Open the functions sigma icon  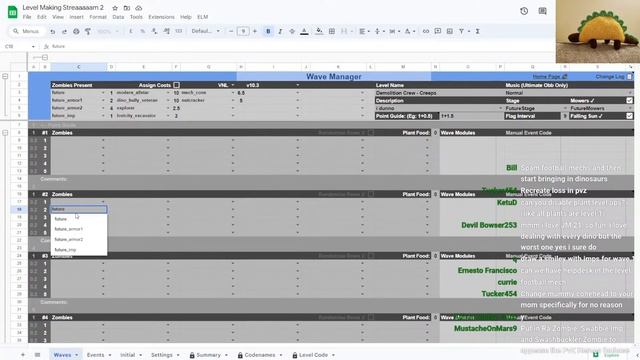477,31
